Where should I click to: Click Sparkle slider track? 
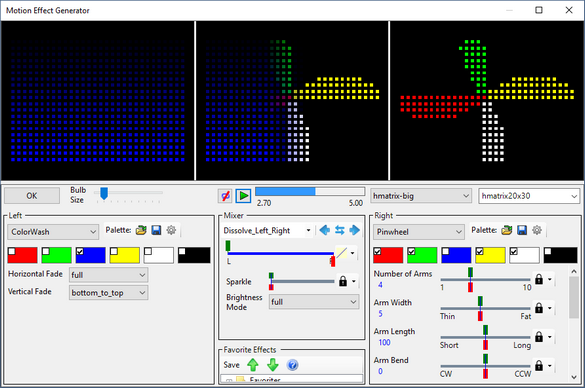(303, 281)
